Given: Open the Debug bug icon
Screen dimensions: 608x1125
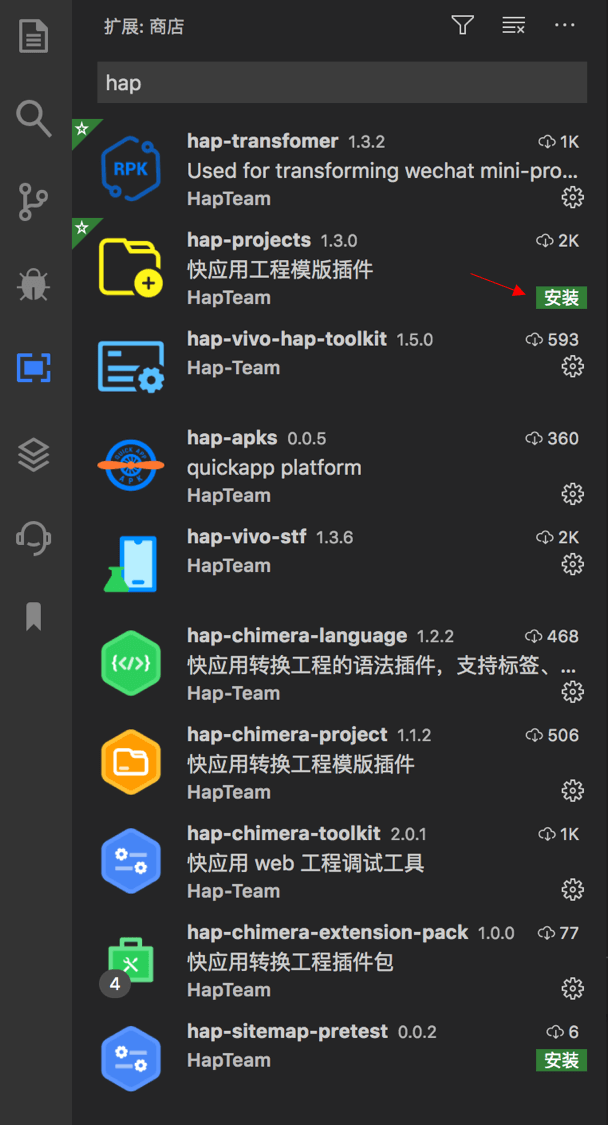Looking at the screenshot, I should point(34,285).
